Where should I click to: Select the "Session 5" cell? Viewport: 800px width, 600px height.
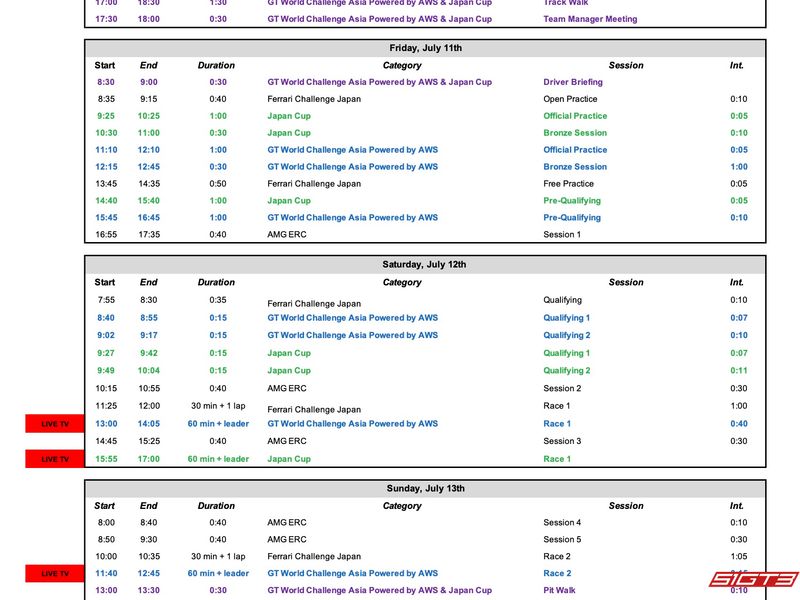click(562, 539)
